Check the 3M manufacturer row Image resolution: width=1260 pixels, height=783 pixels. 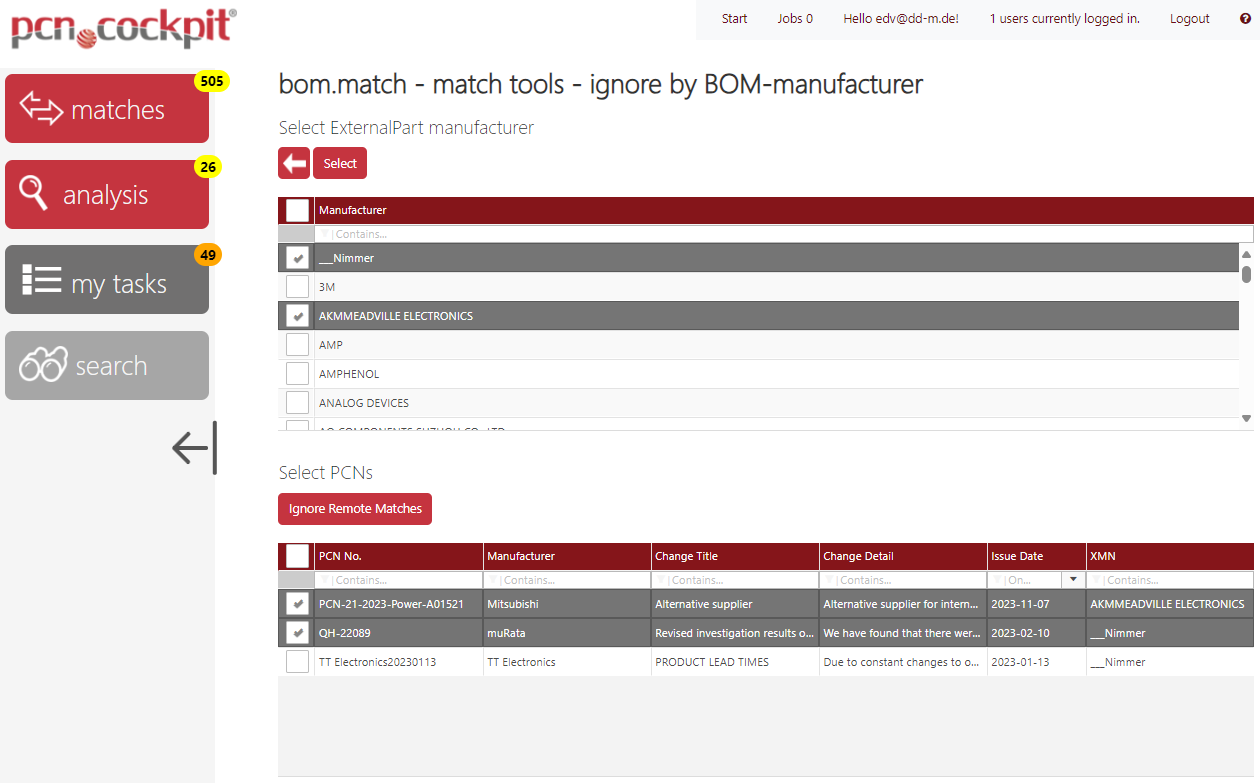point(296,286)
